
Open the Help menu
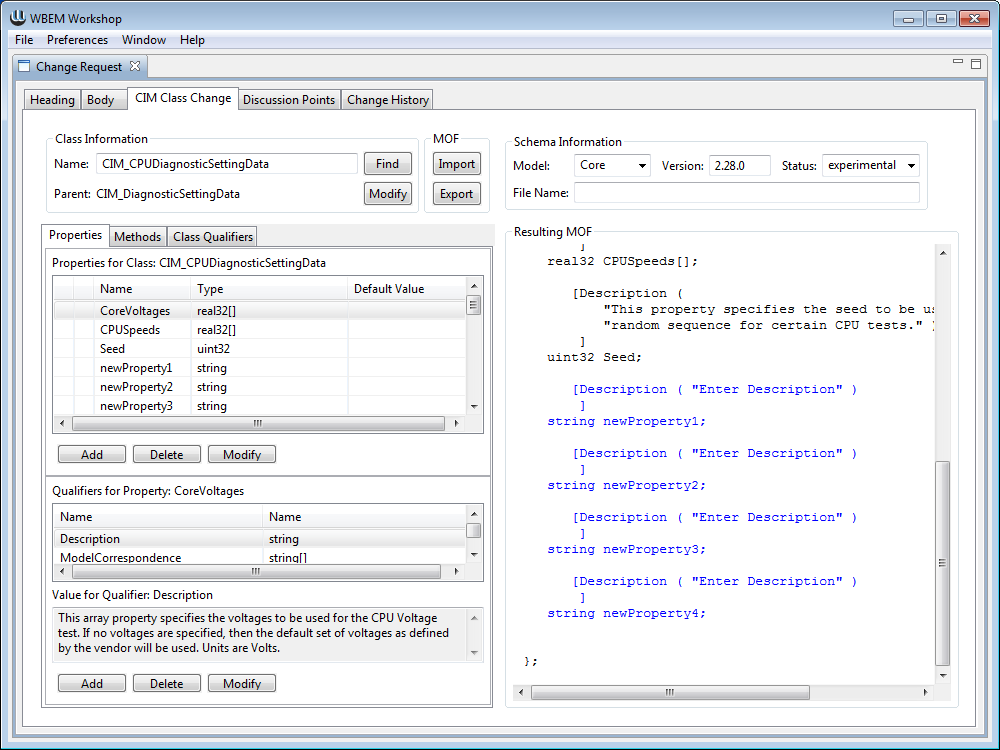[192, 40]
